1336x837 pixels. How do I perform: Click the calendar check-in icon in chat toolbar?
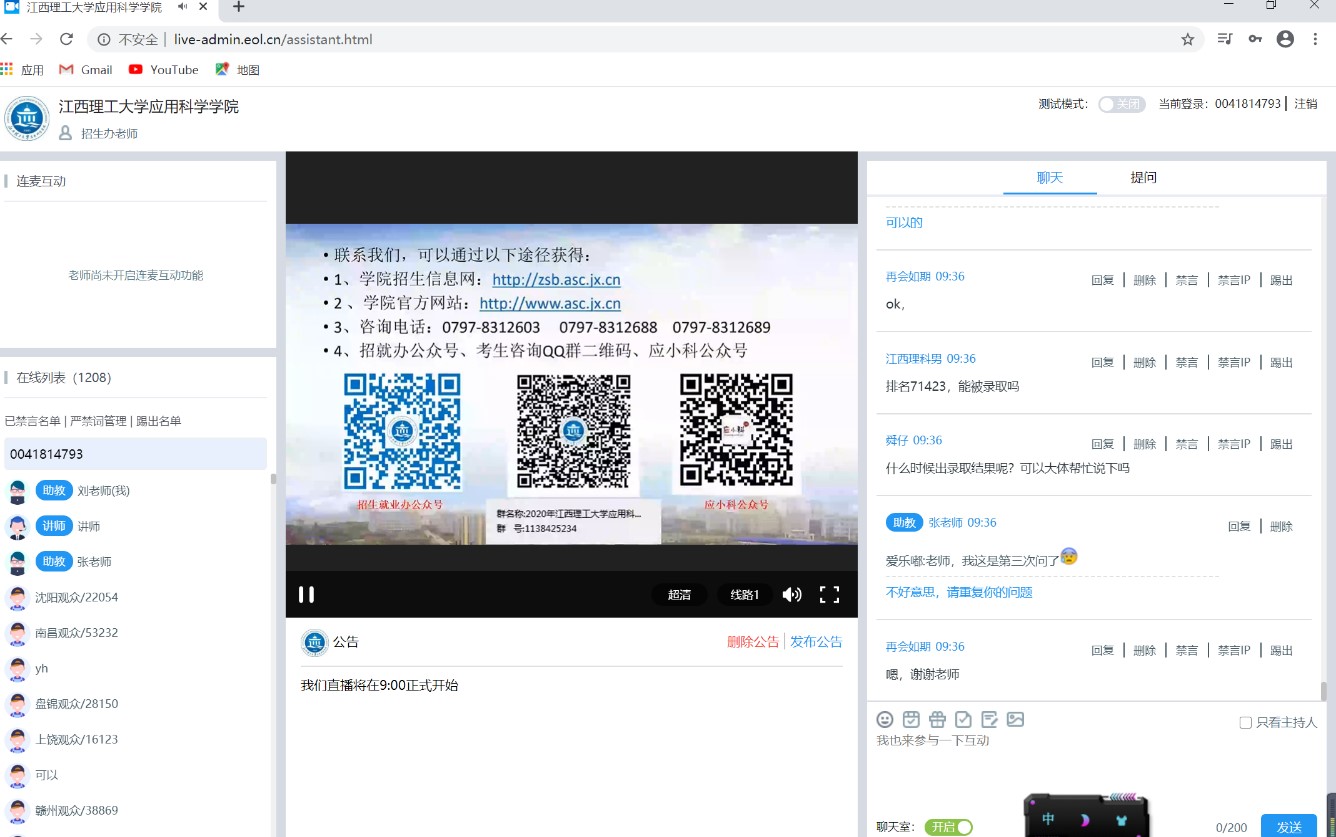911,719
